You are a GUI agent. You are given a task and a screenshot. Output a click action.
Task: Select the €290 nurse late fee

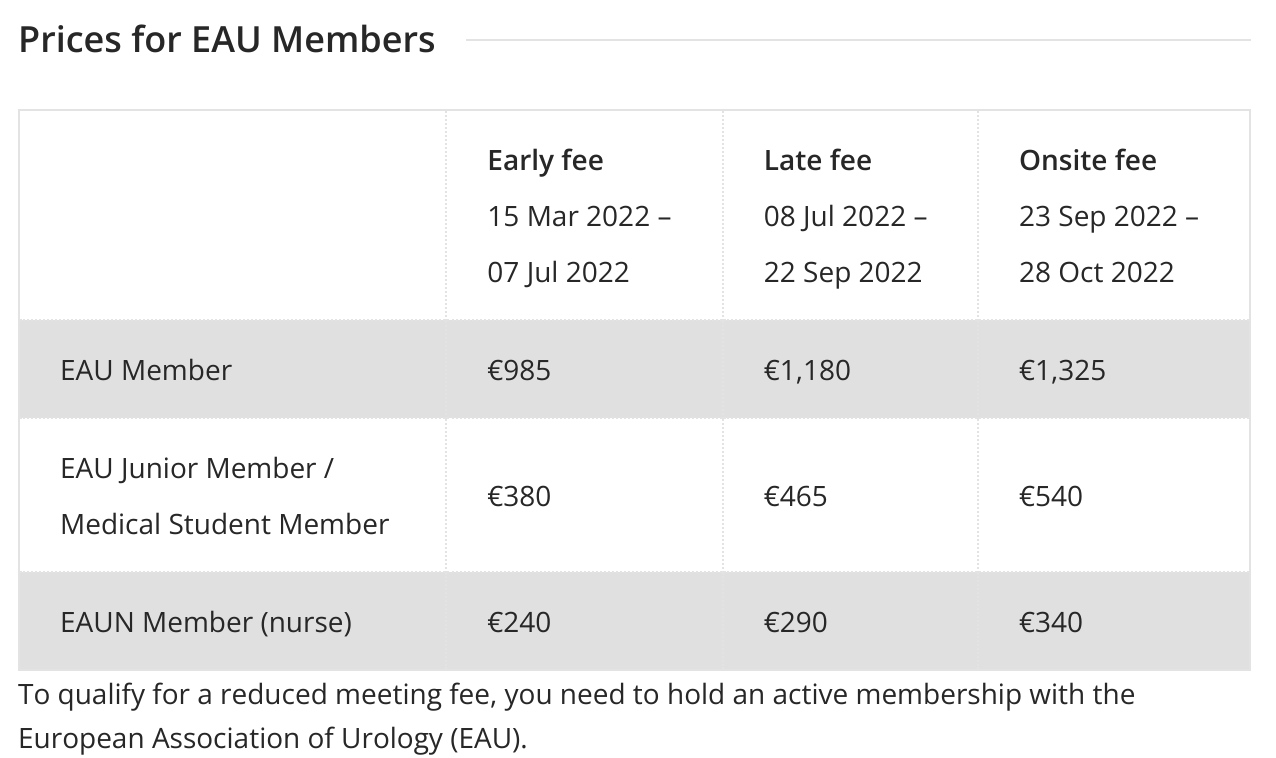796,622
